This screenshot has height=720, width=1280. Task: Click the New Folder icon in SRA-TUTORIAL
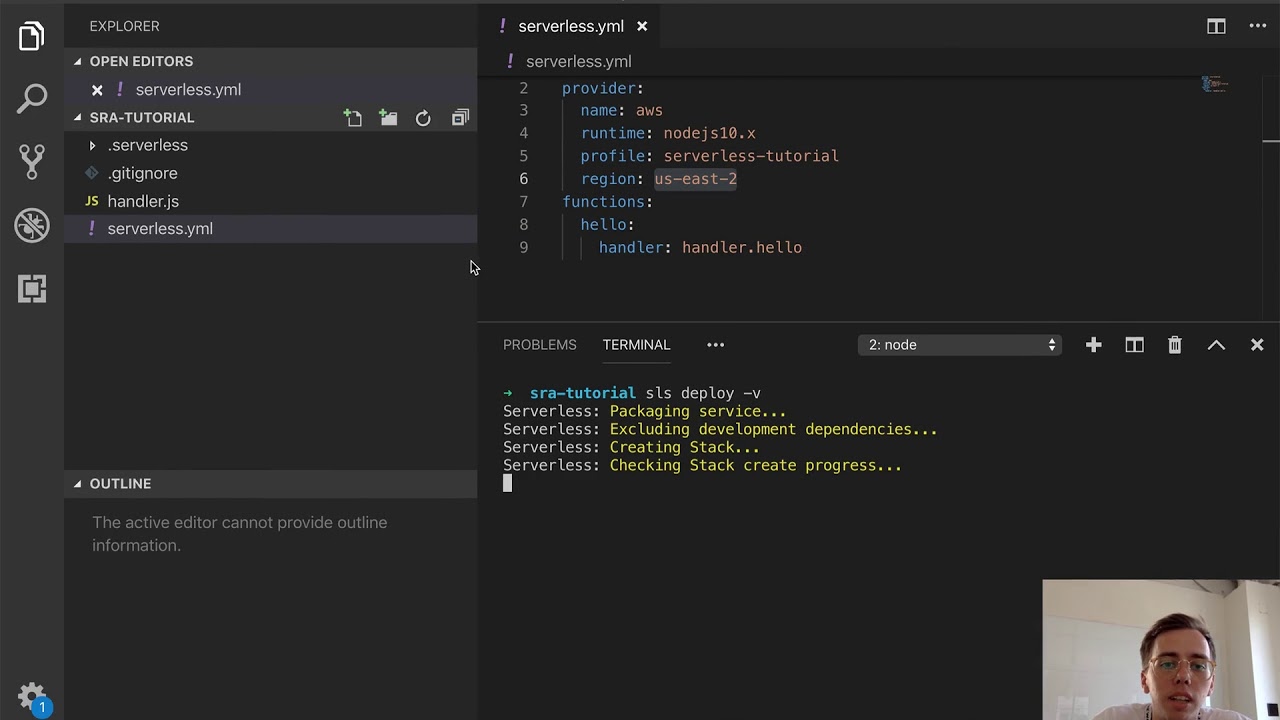point(389,118)
